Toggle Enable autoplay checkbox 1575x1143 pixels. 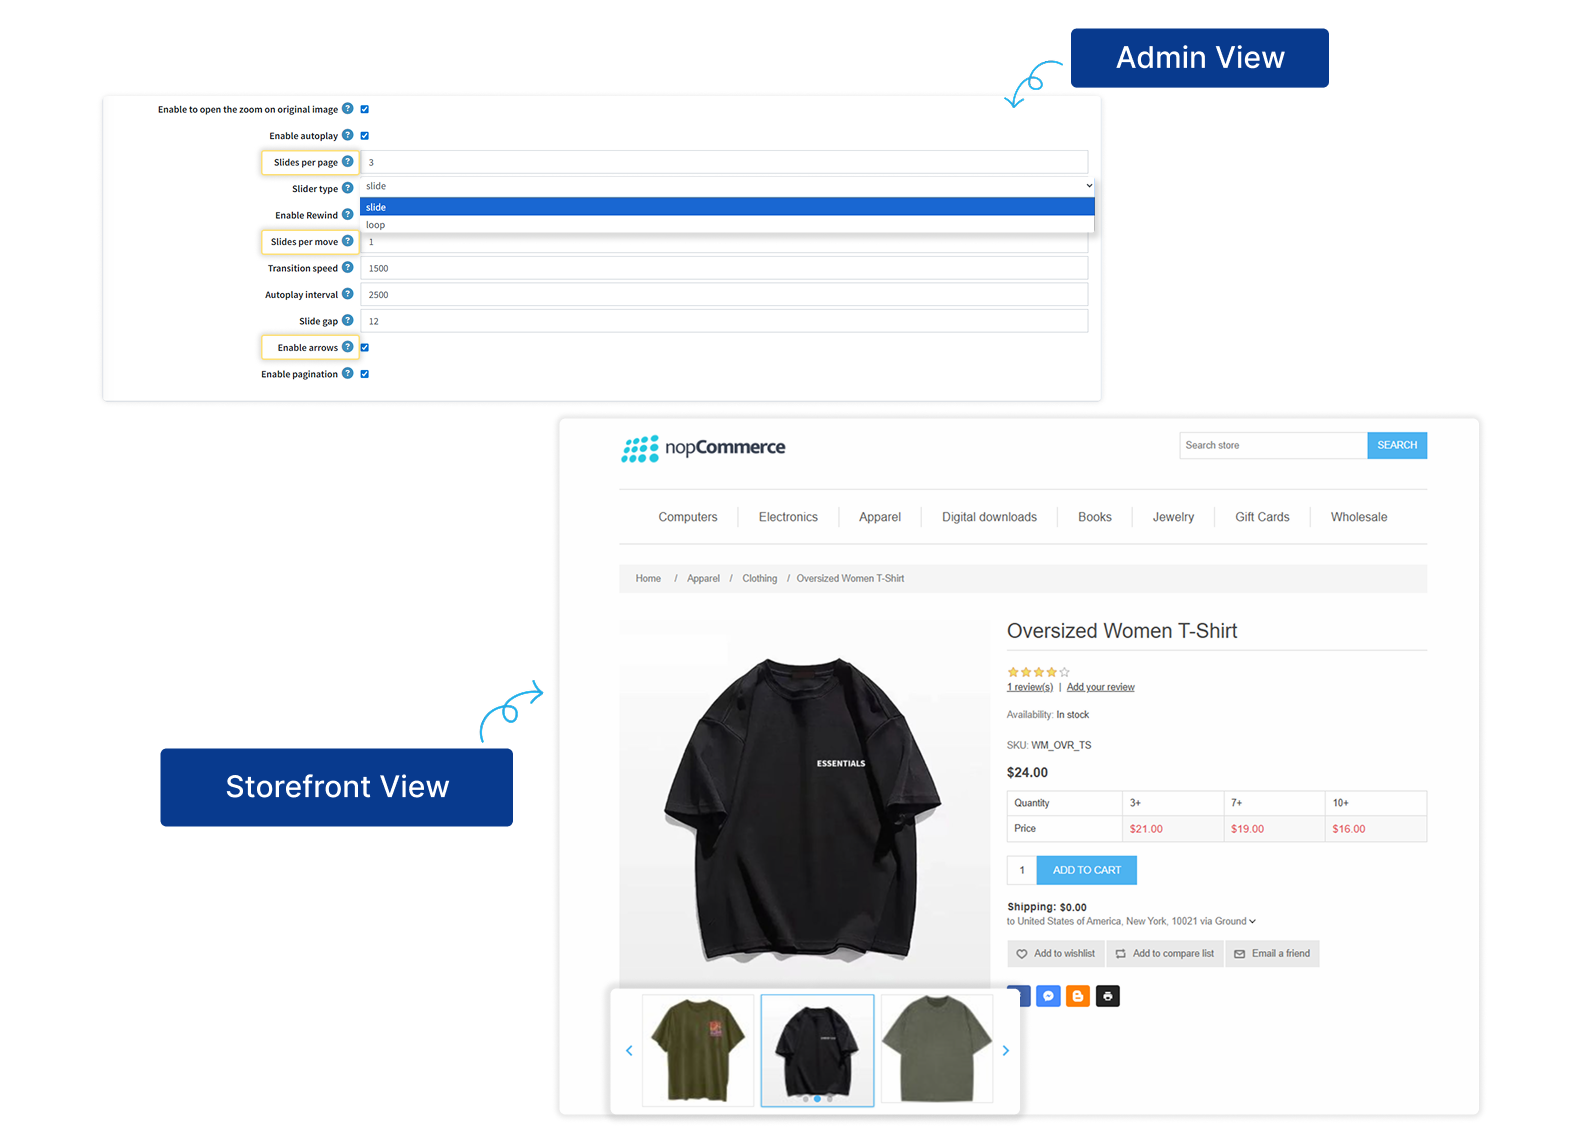pos(365,135)
